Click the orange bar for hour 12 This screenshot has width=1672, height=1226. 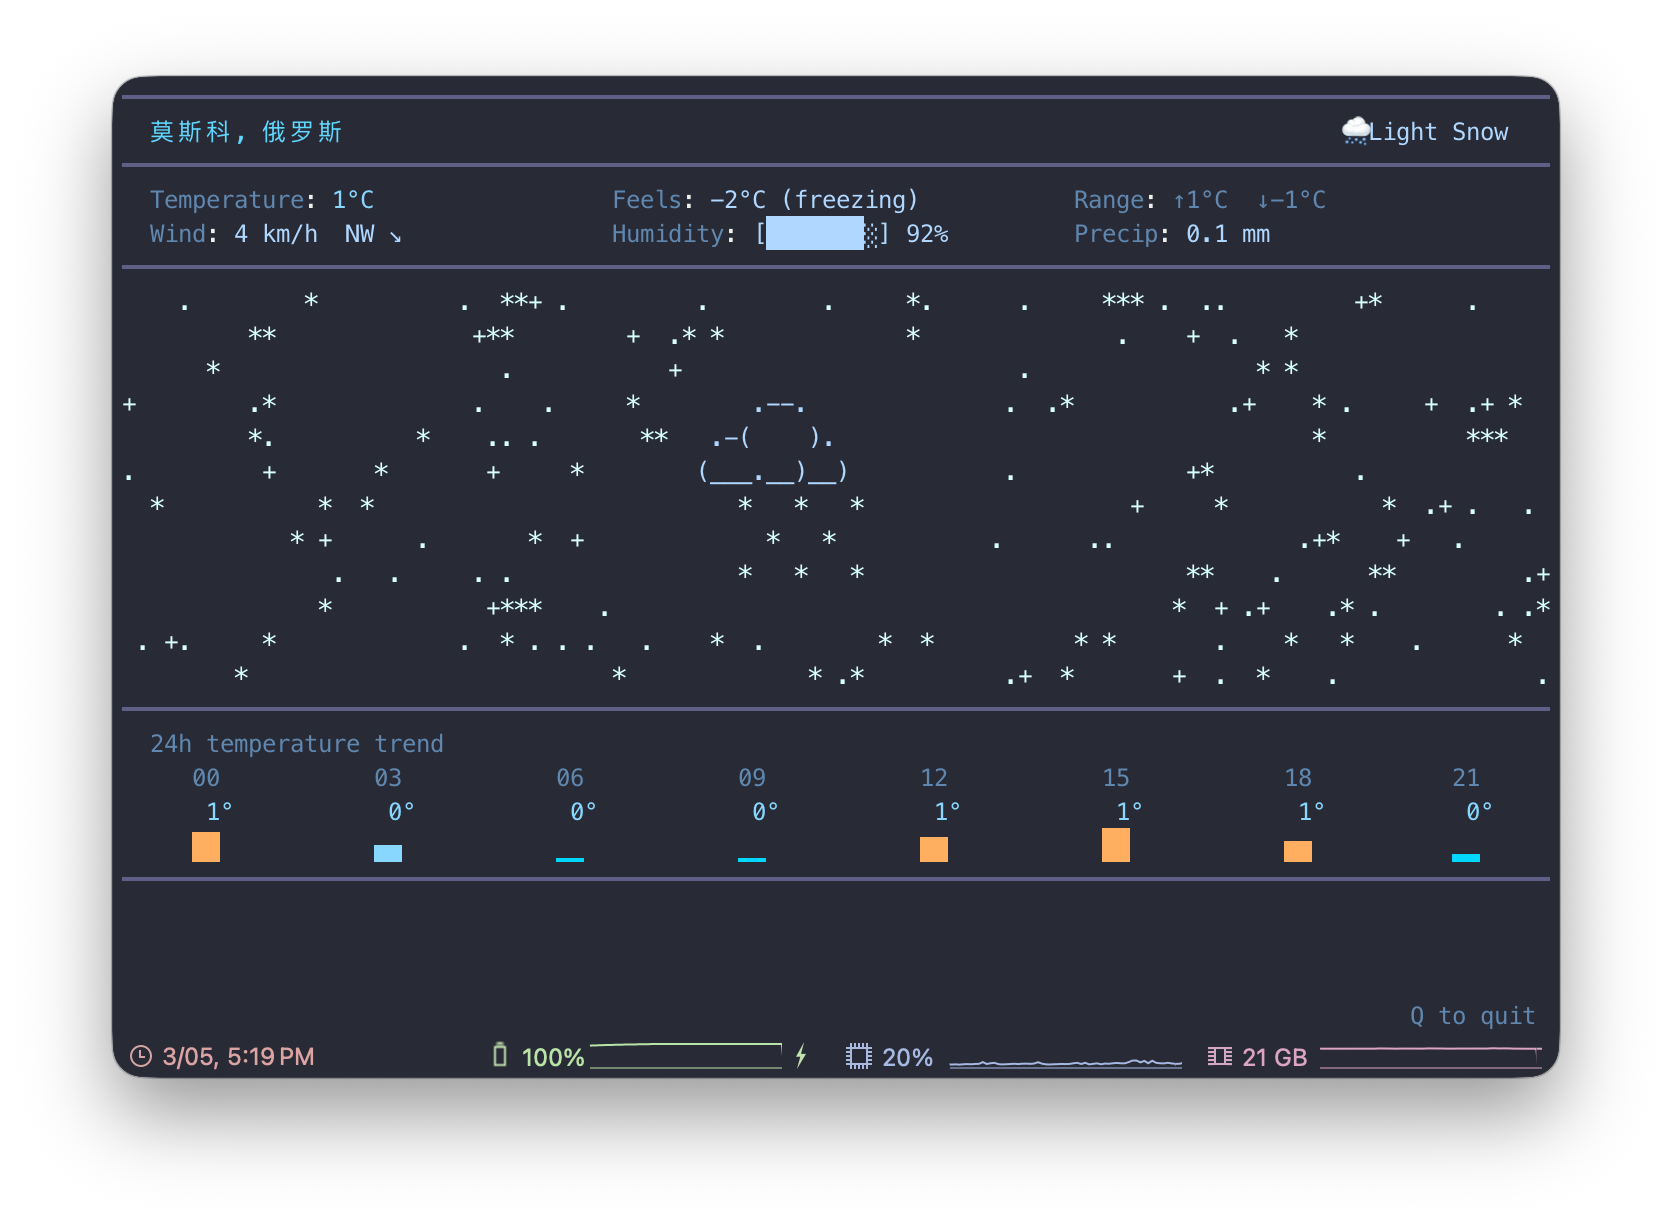[934, 849]
